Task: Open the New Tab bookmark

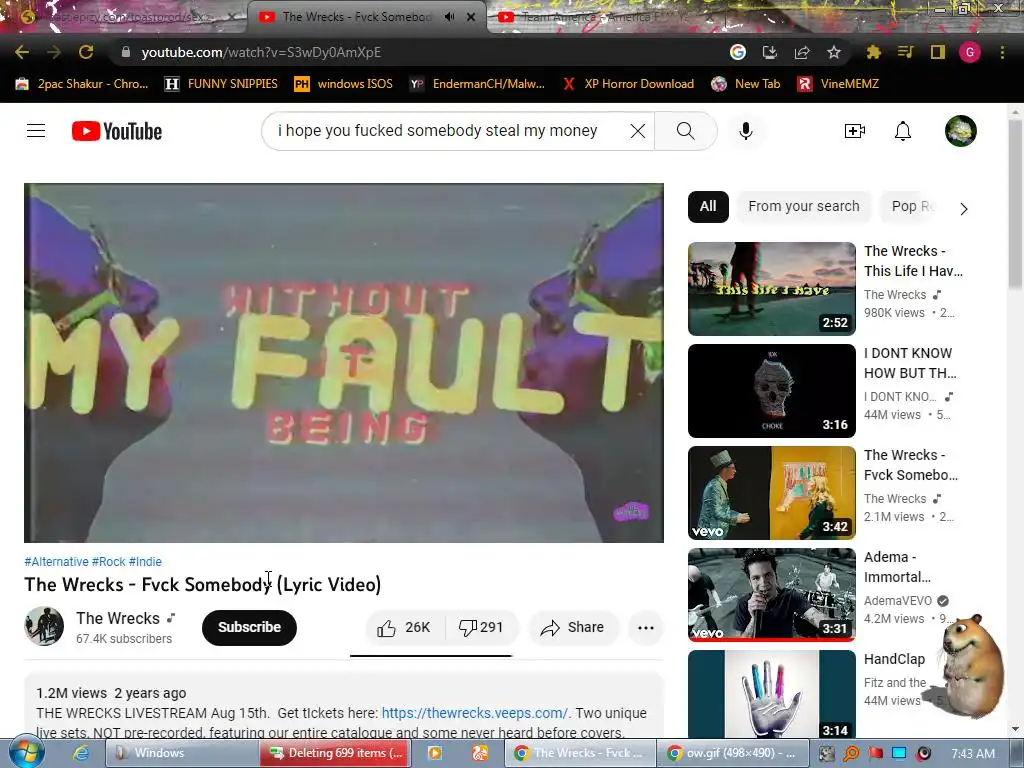Action: [746, 84]
